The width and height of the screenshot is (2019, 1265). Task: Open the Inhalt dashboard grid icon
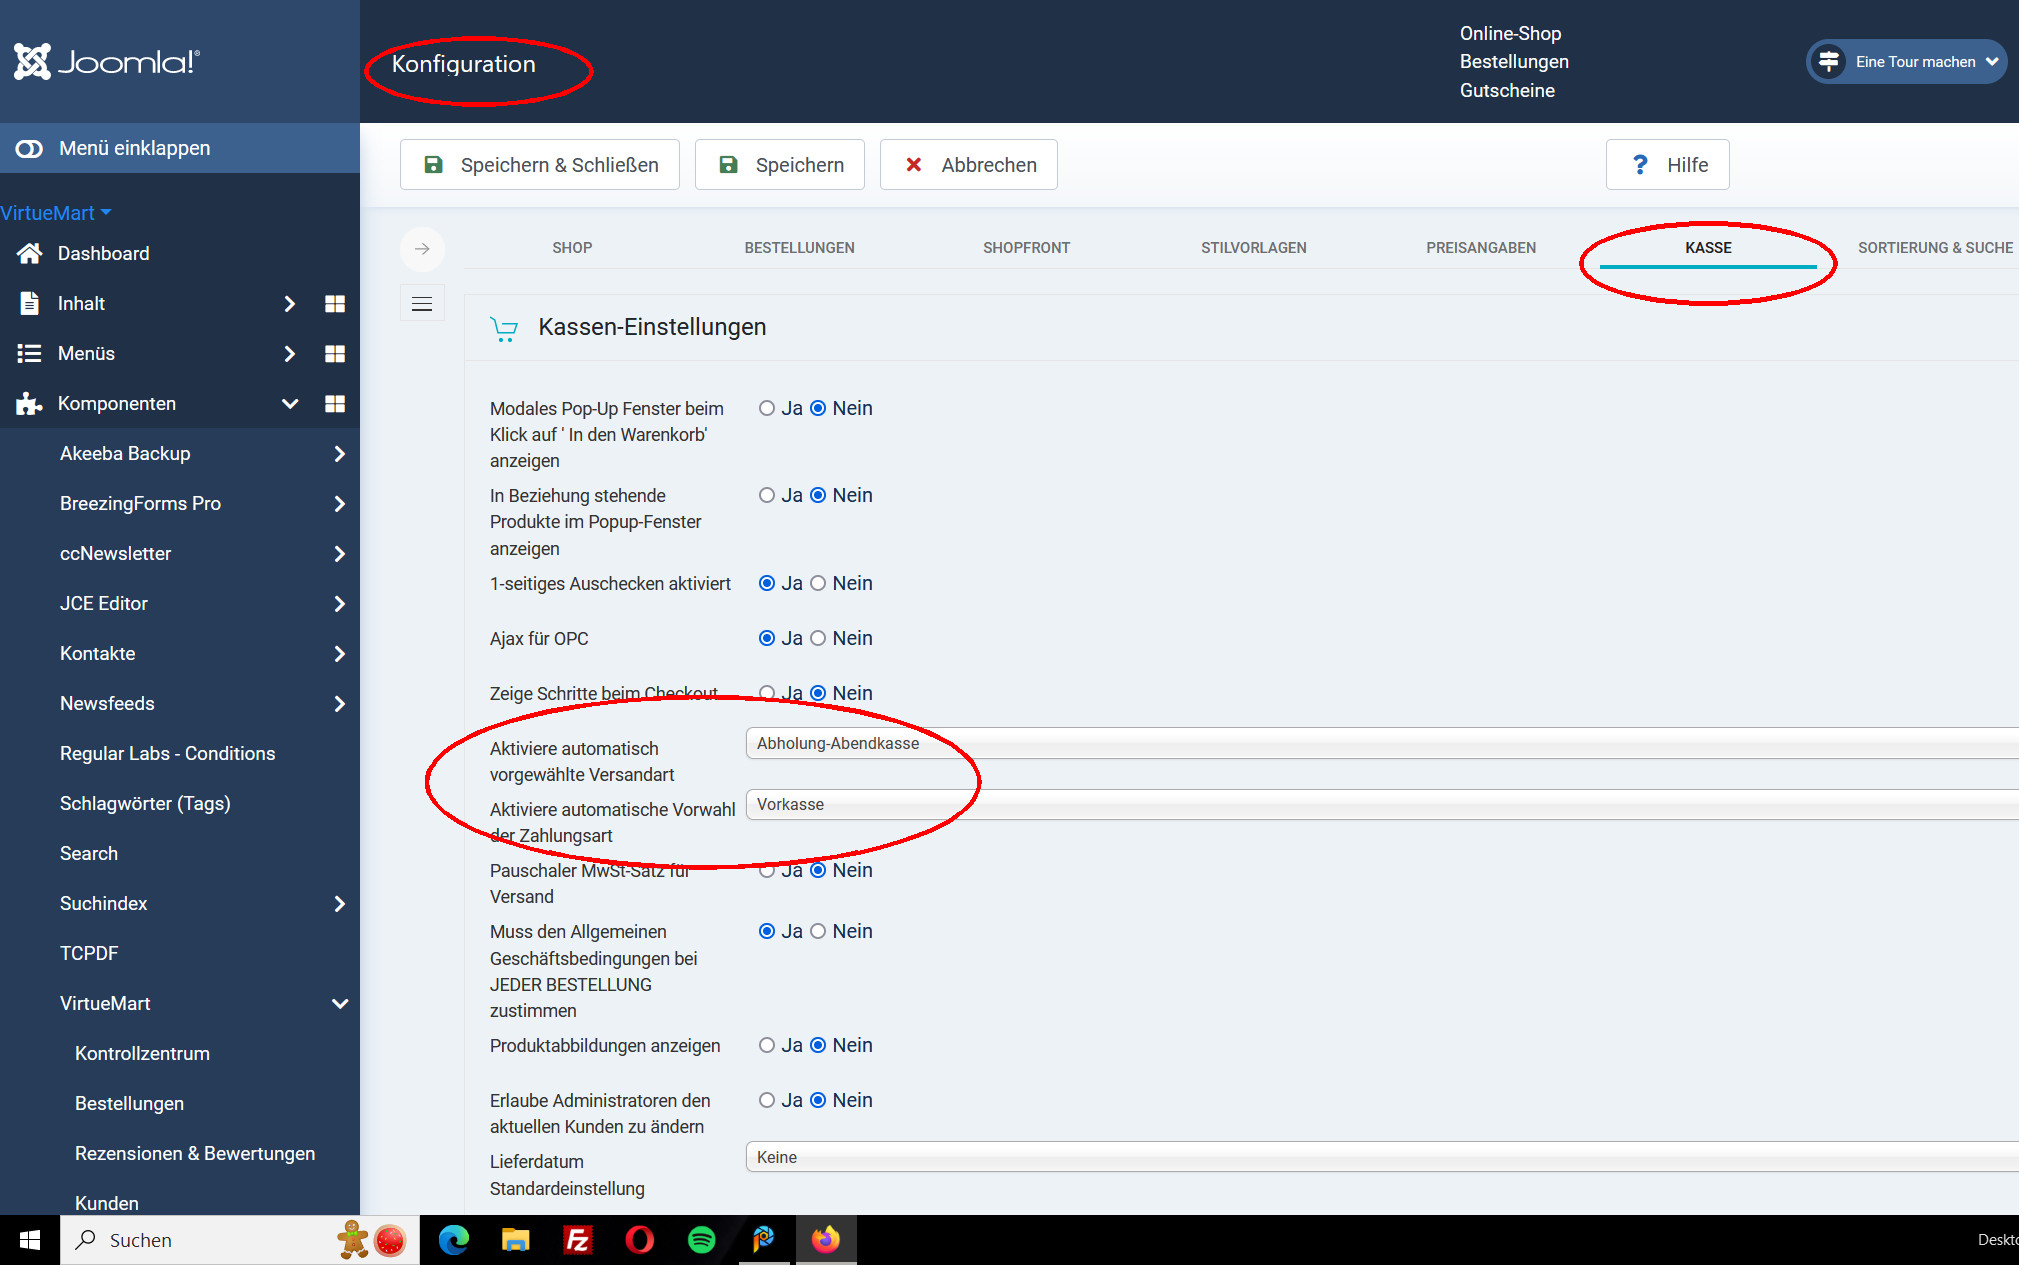pyautogui.click(x=335, y=304)
